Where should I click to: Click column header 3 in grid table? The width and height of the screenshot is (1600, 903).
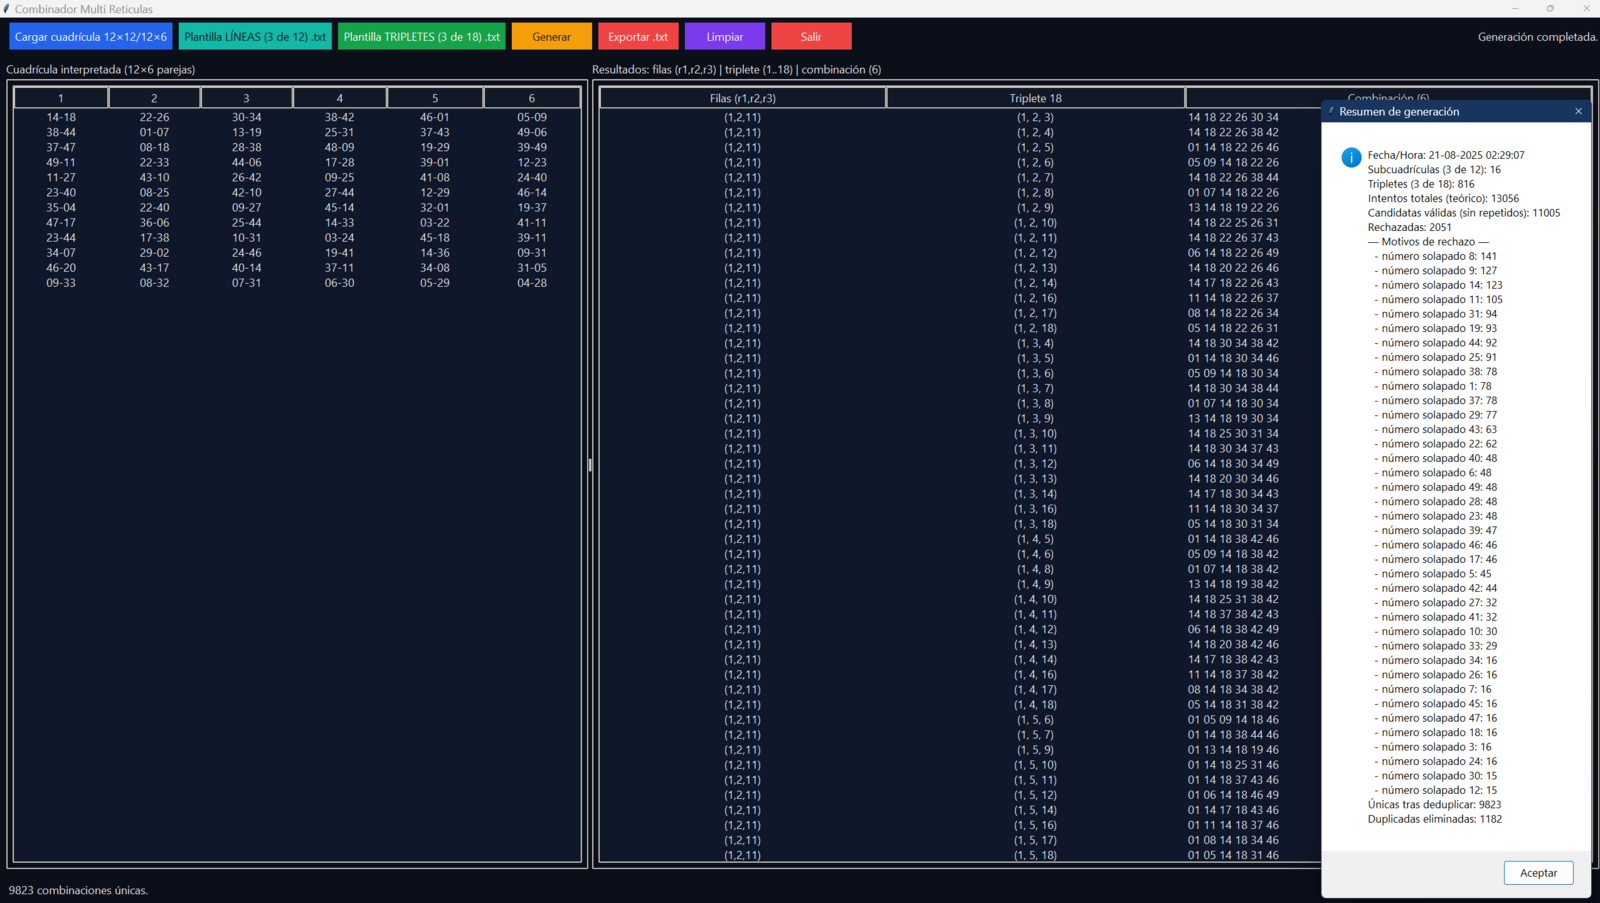pyautogui.click(x=247, y=98)
